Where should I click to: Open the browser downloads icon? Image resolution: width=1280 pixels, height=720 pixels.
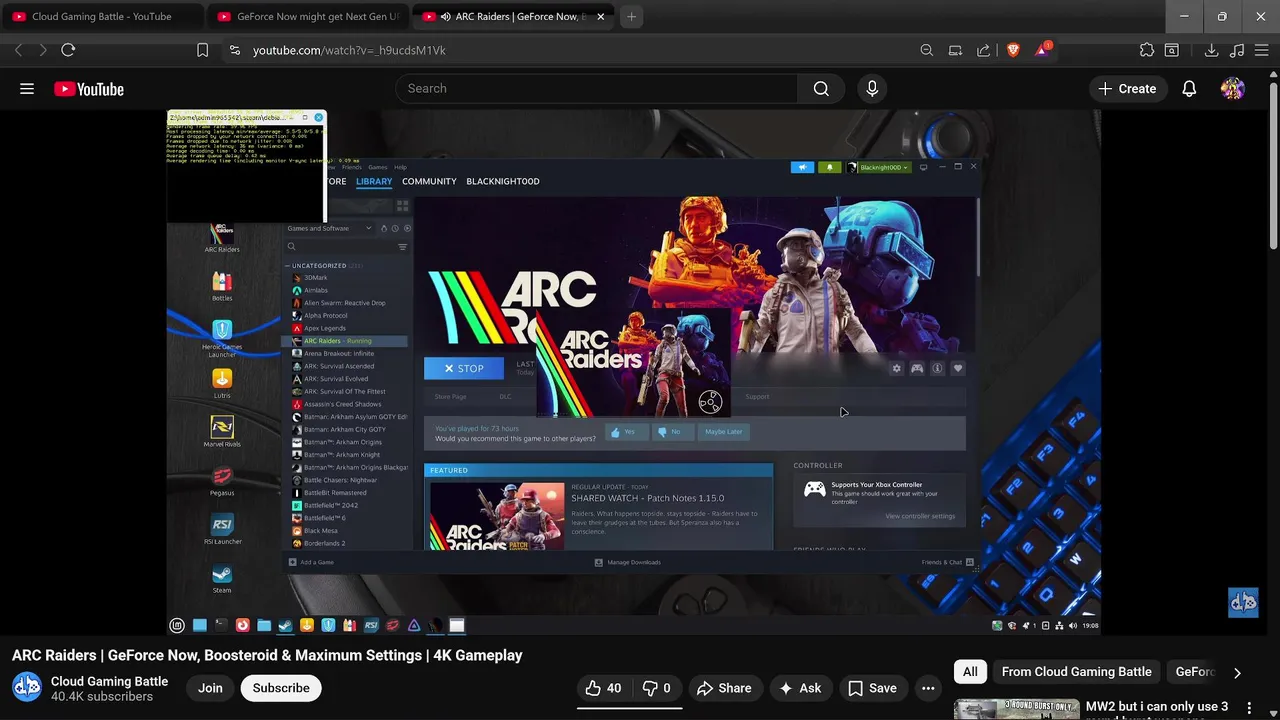tap(1211, 50)
